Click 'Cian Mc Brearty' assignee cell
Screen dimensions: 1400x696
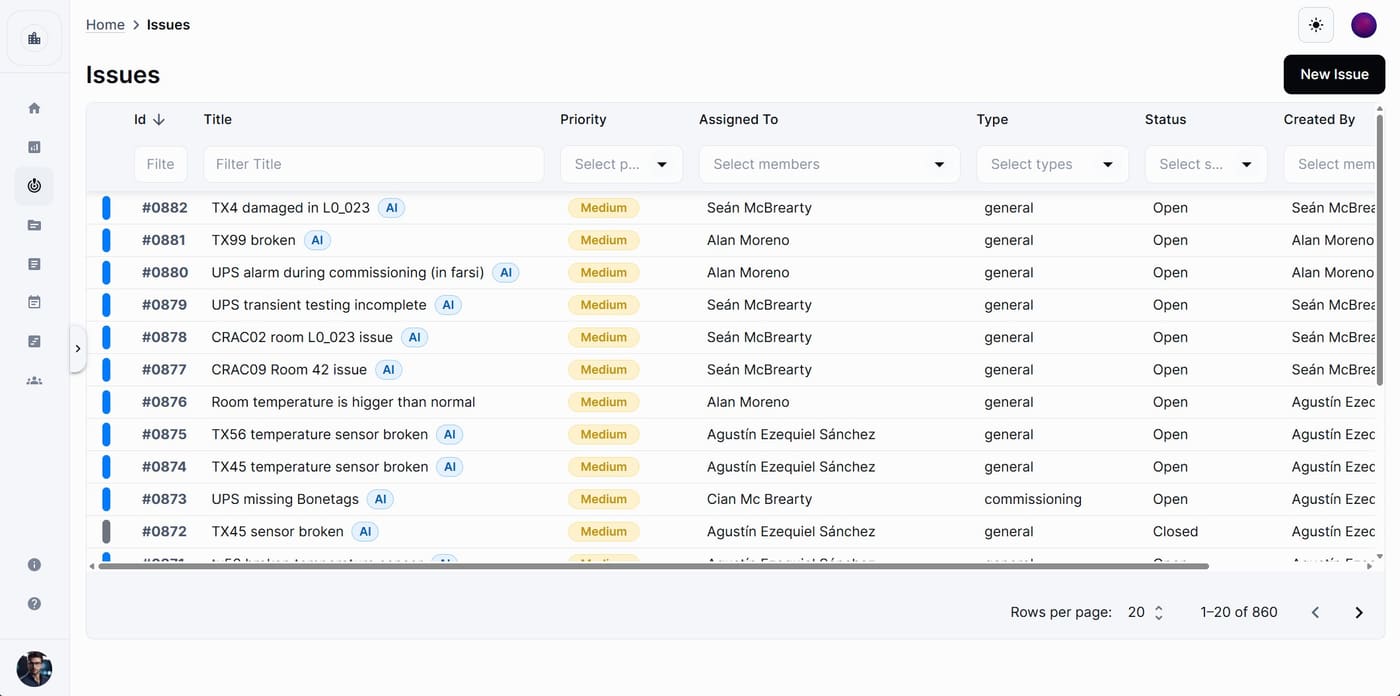759,499
